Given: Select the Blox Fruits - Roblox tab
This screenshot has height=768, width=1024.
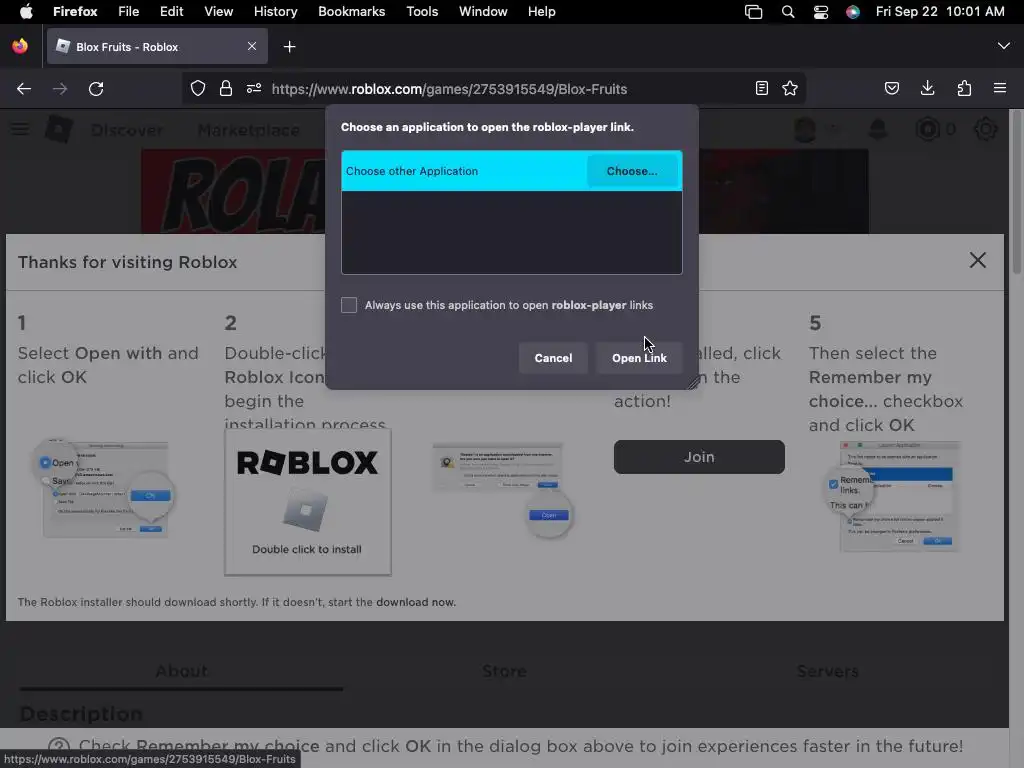Looking at the screenshot, I should (157, 46).
